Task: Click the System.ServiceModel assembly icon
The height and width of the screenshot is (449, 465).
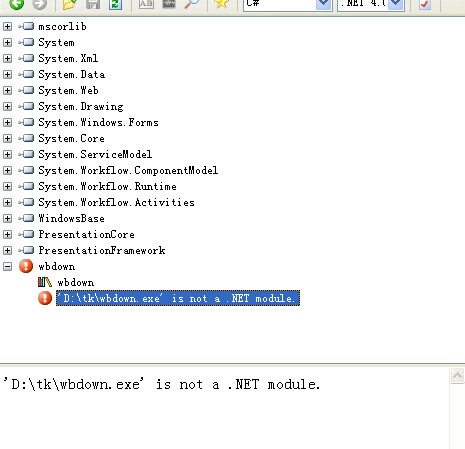Action: pos(27,154)
